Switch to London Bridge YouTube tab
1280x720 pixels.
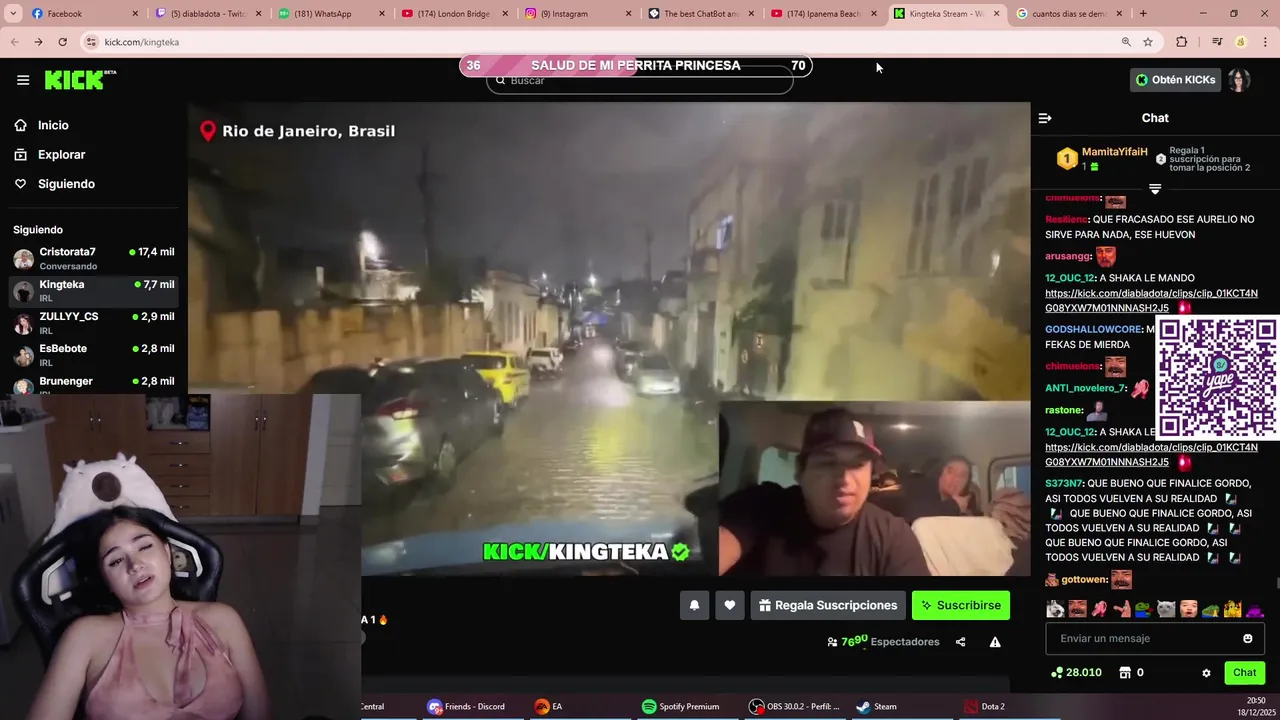[455, 14]
